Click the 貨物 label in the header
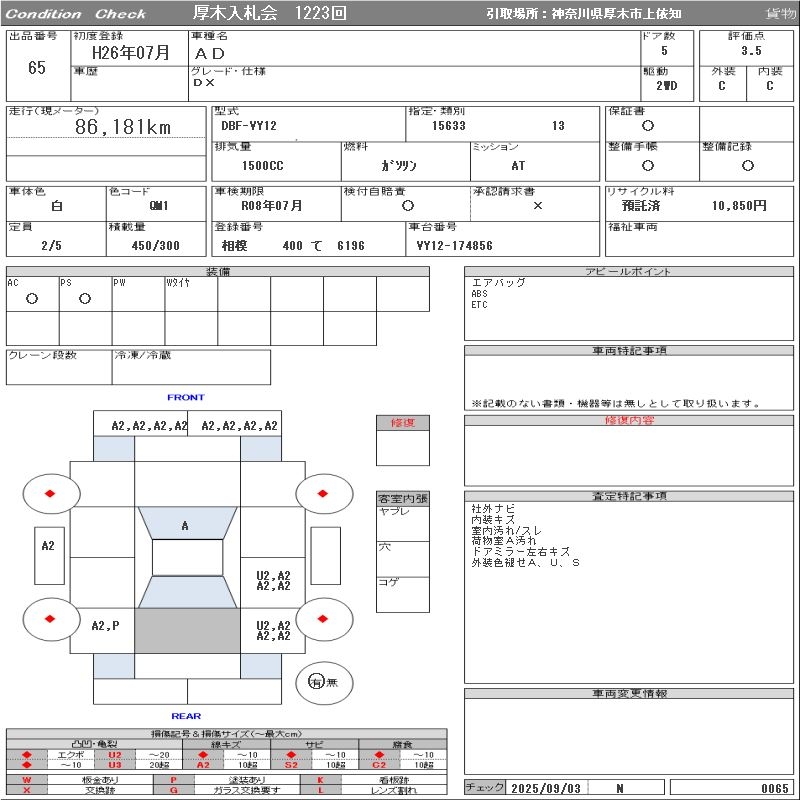This screenshot has width=800, height=800. click(x=780, y=14)
